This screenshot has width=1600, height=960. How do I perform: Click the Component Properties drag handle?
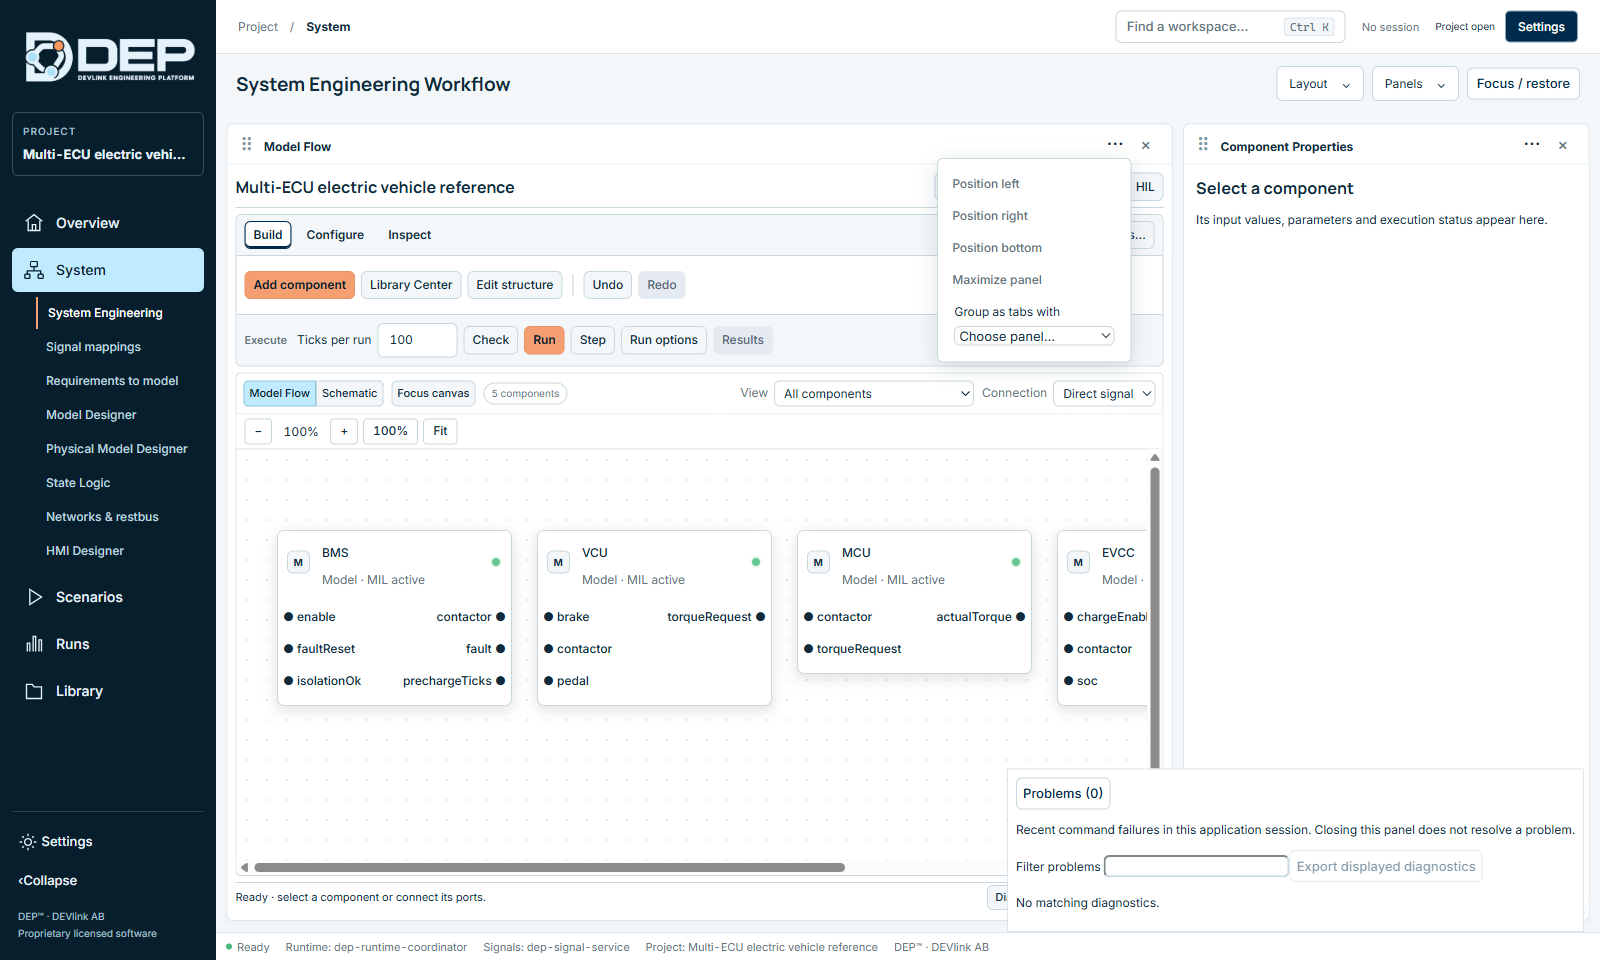point(1203,145)
